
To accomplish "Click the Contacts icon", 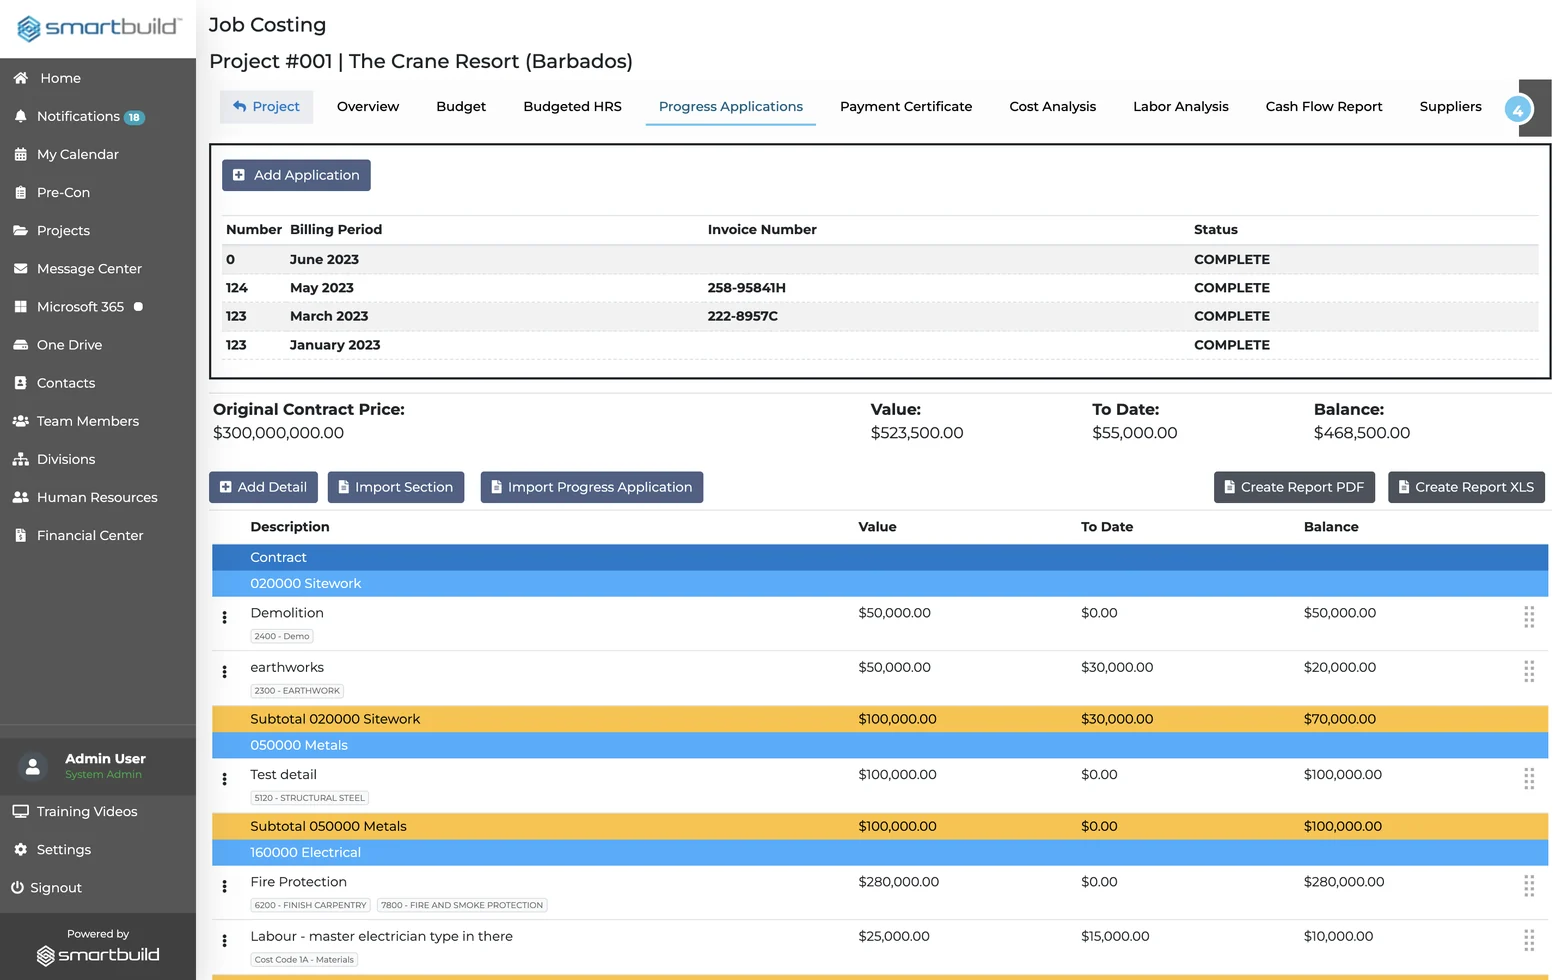I will [20, 382].
